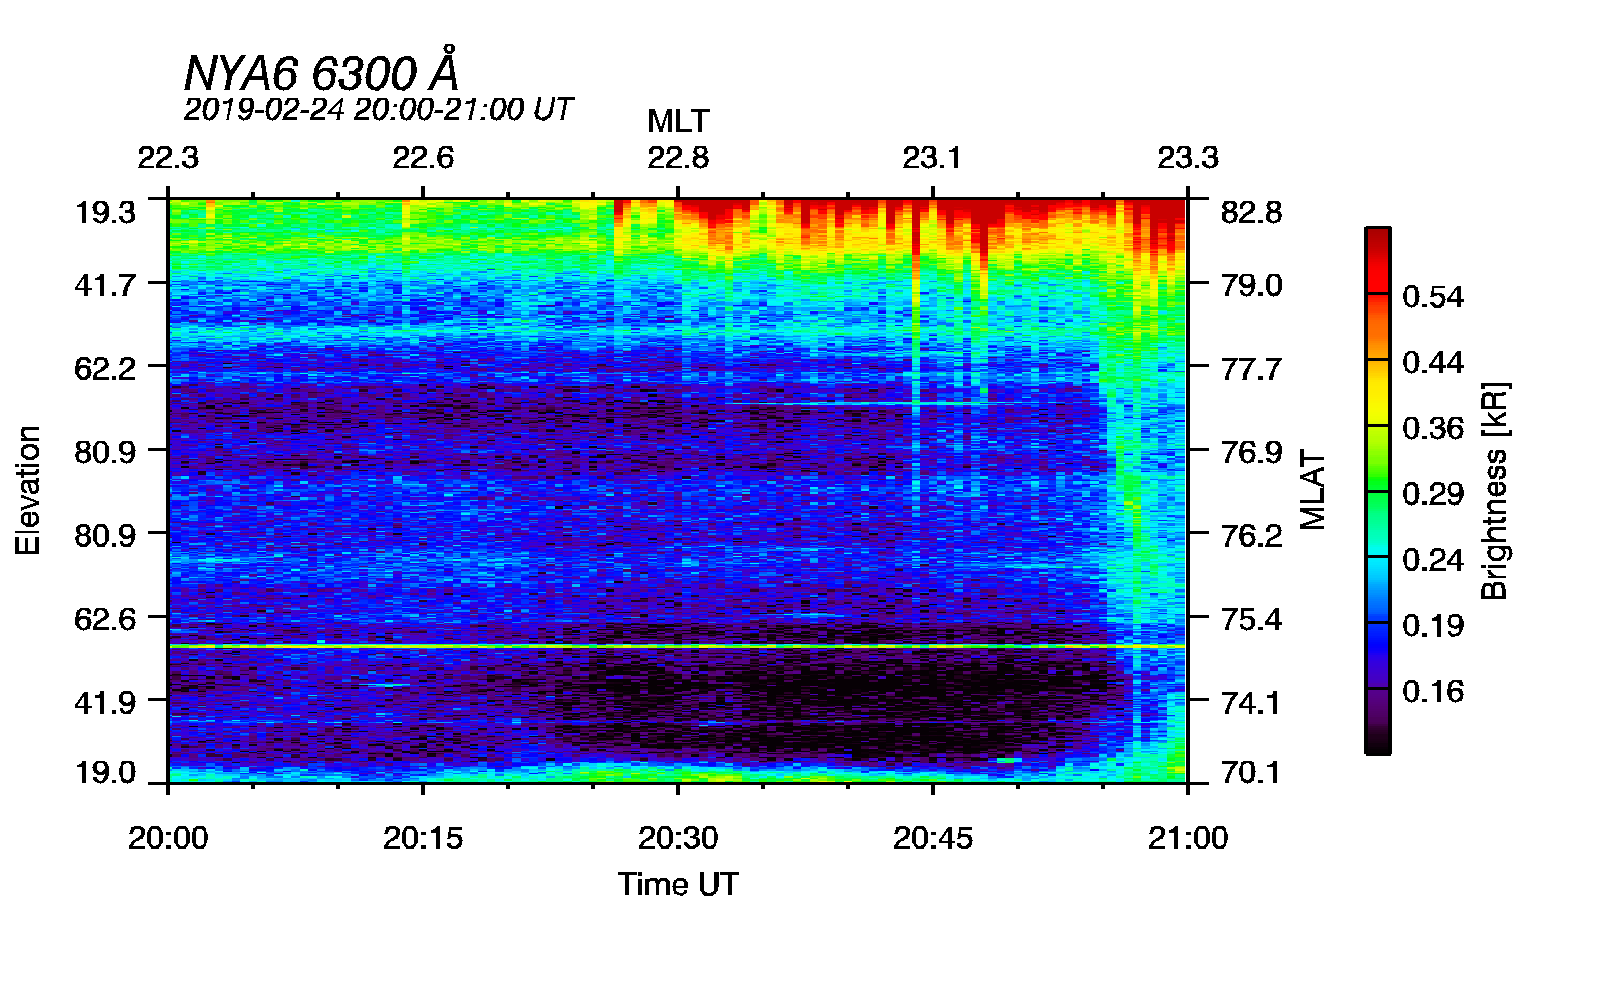Click the red top of the colorbar

click(x=1378, y=260)
